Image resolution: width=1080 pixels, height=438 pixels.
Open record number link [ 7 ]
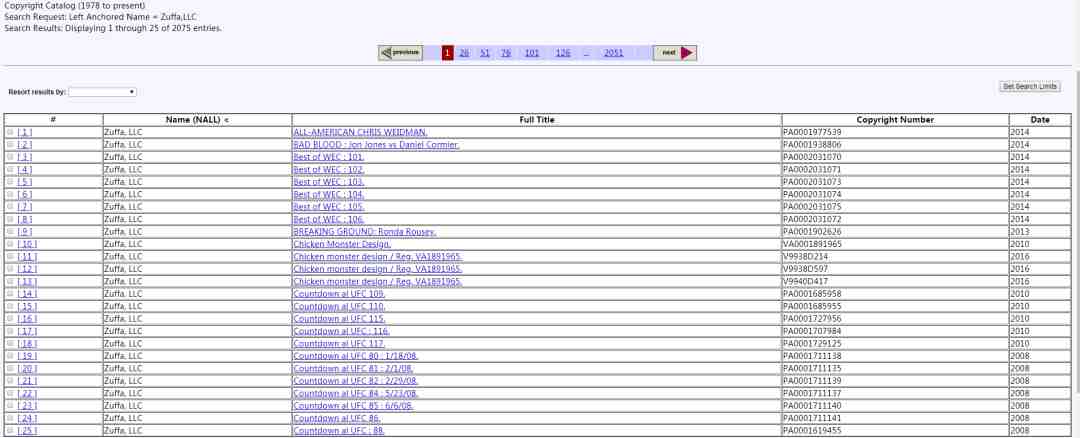(x=25, y=207)
